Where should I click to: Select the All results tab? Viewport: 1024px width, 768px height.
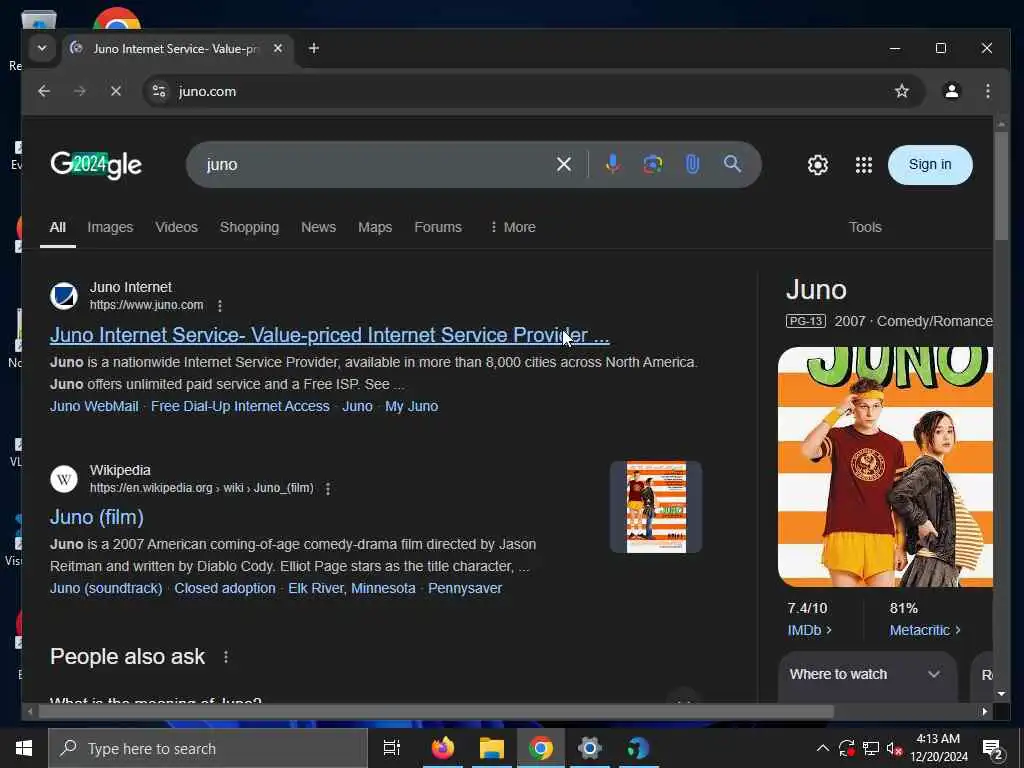pos(57,227)
